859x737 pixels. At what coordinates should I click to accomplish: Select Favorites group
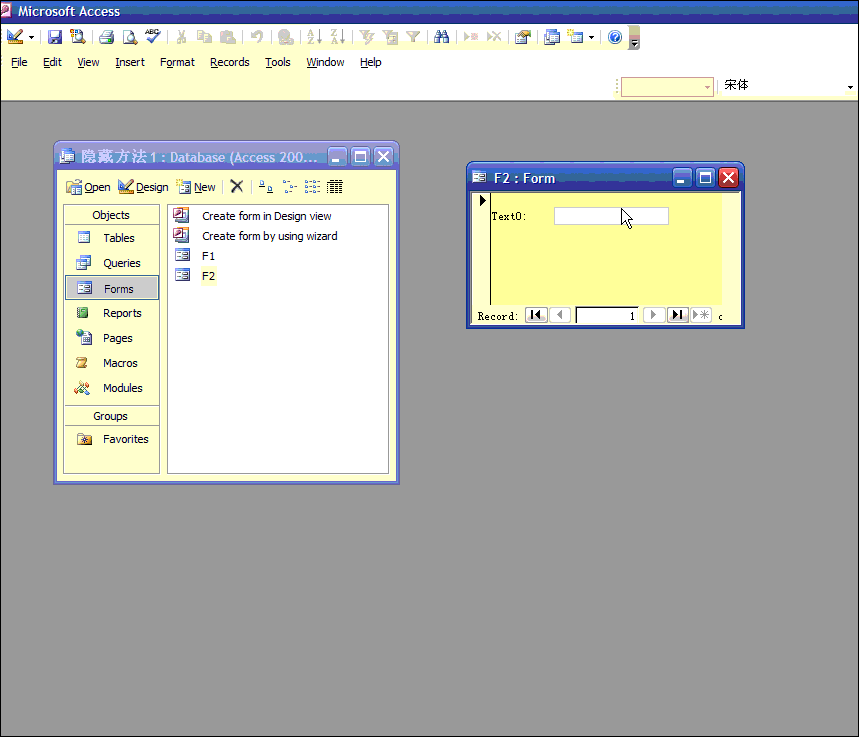pyautogui.click(x=111, y=439)
